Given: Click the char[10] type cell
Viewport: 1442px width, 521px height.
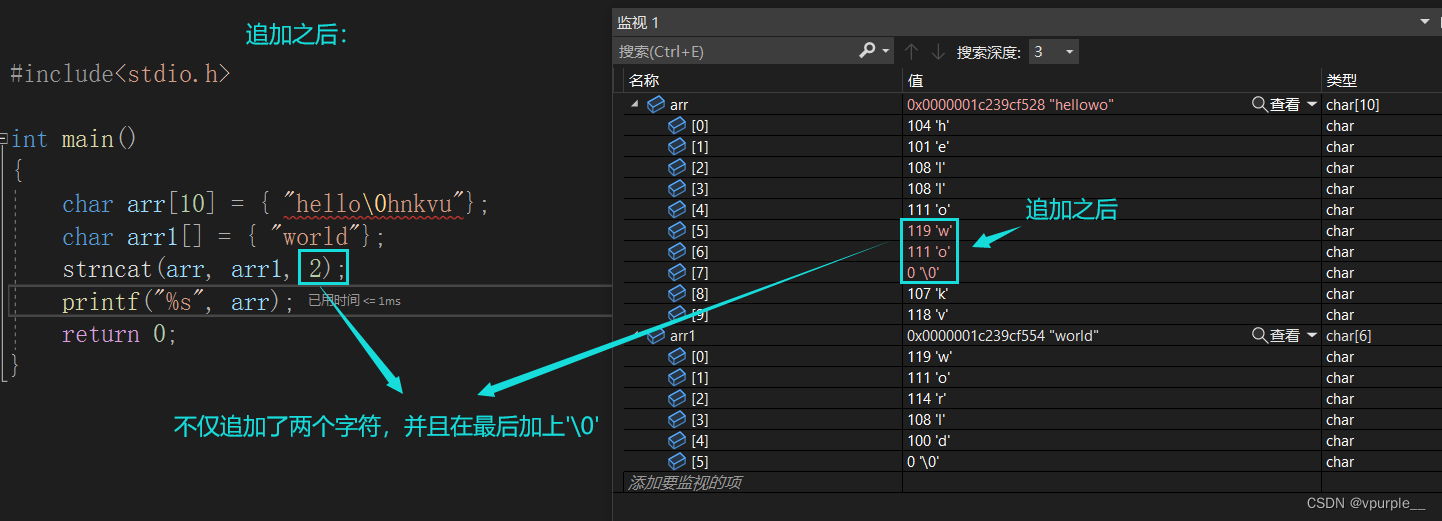Looking at the screenshot, I should click(x=1353, y=104).
